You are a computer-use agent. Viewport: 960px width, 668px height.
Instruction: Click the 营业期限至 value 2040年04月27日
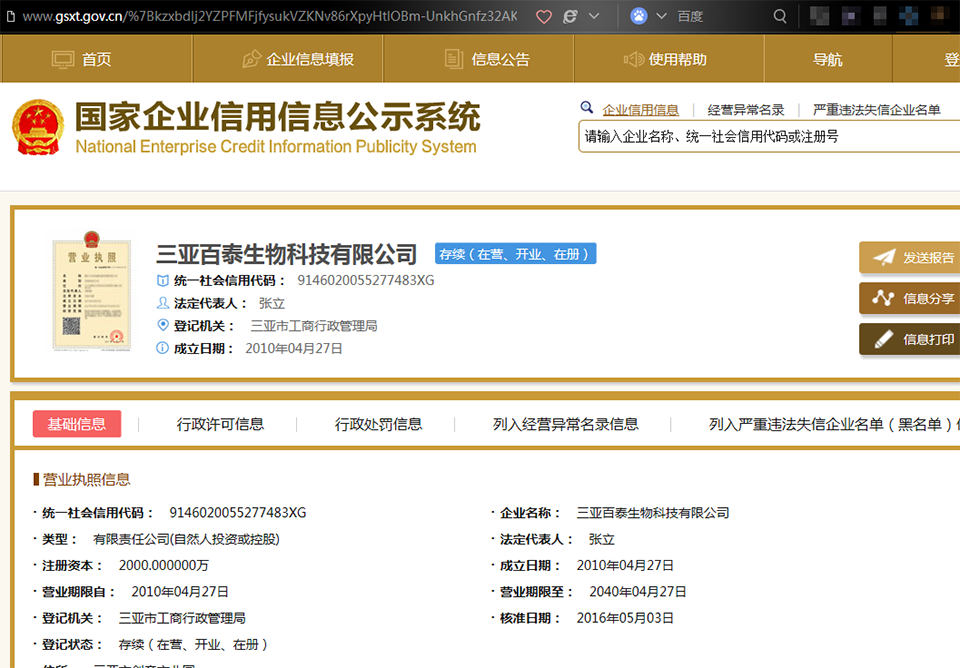[x=637, y=591]
